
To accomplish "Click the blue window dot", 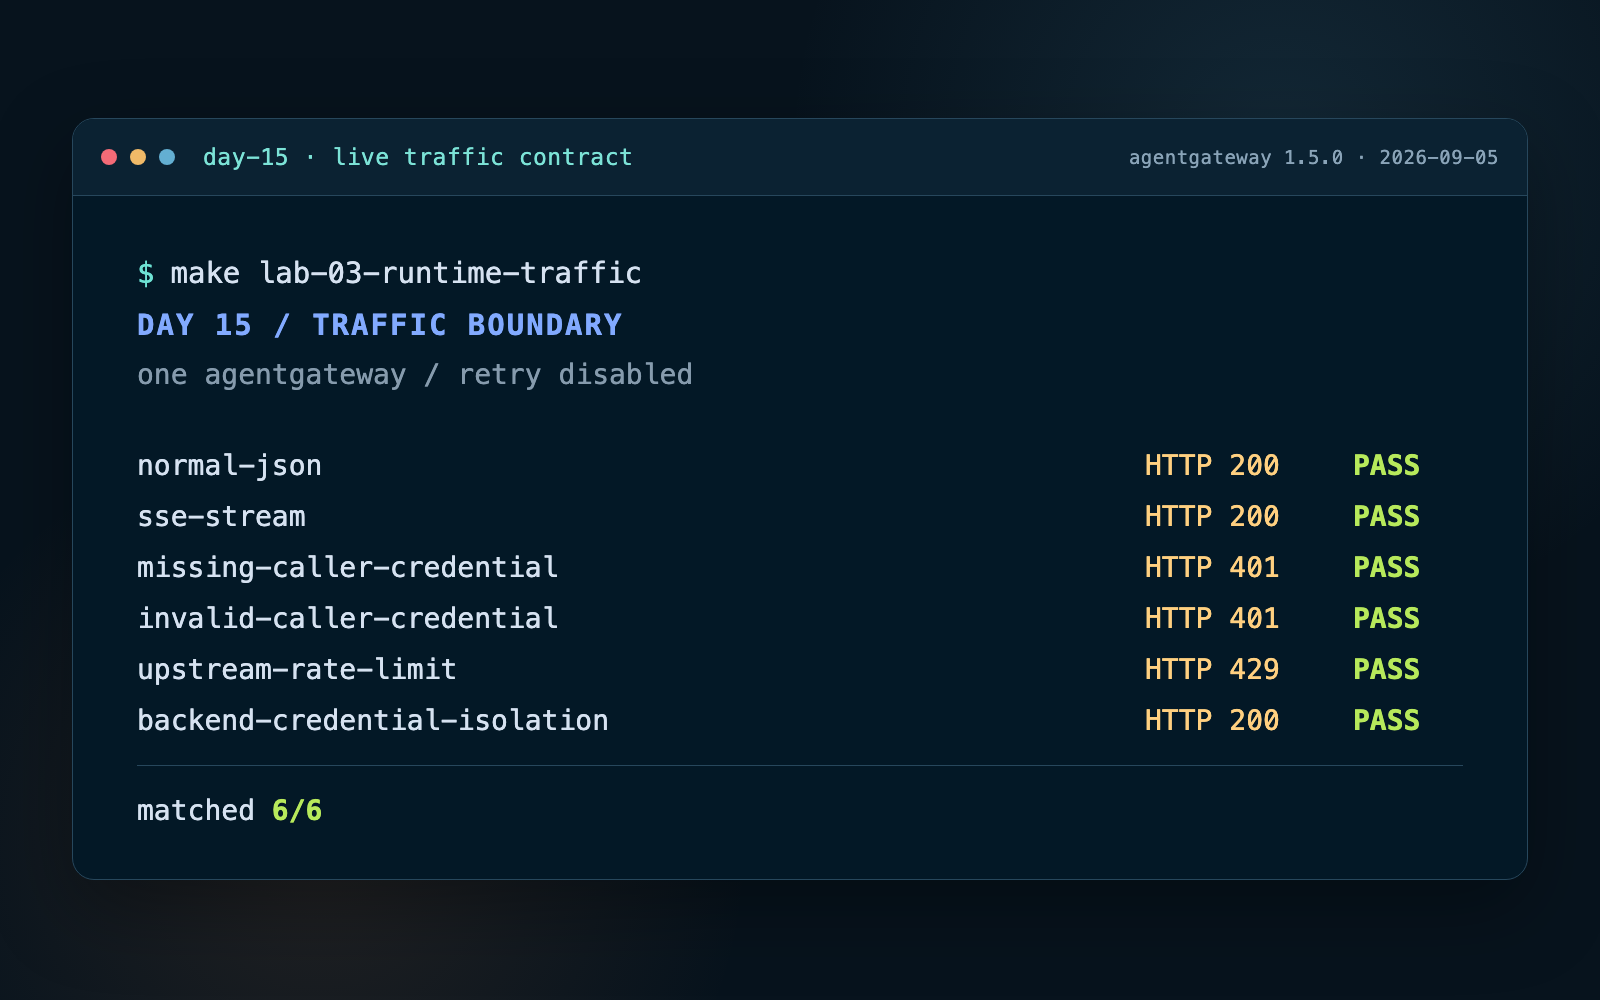I will click(167, 157).
